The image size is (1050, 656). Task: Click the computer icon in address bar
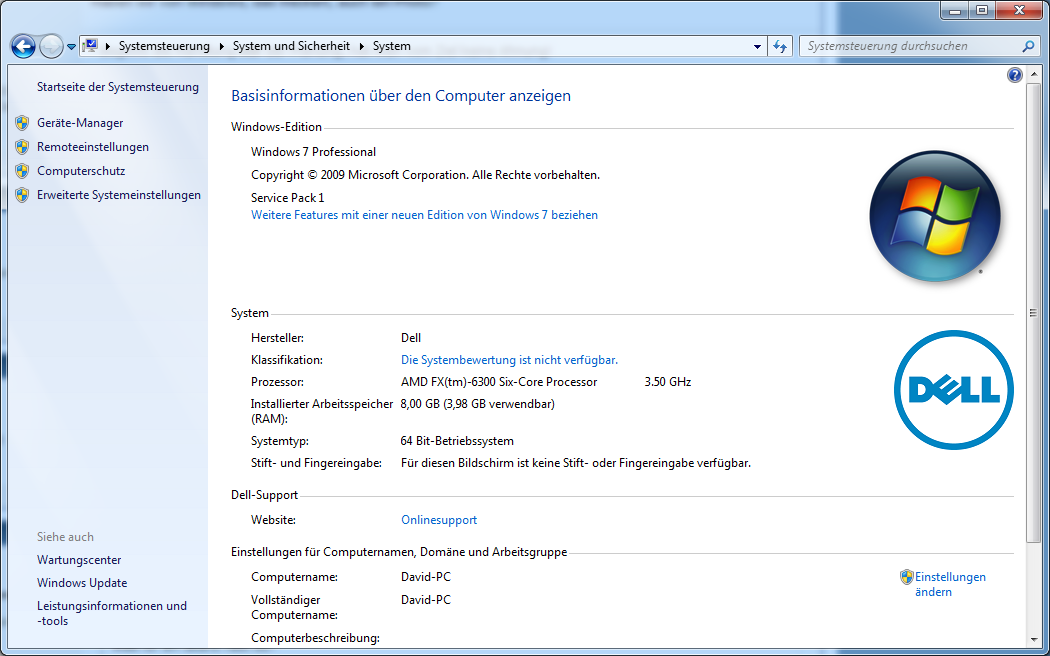tap(90, 46)
